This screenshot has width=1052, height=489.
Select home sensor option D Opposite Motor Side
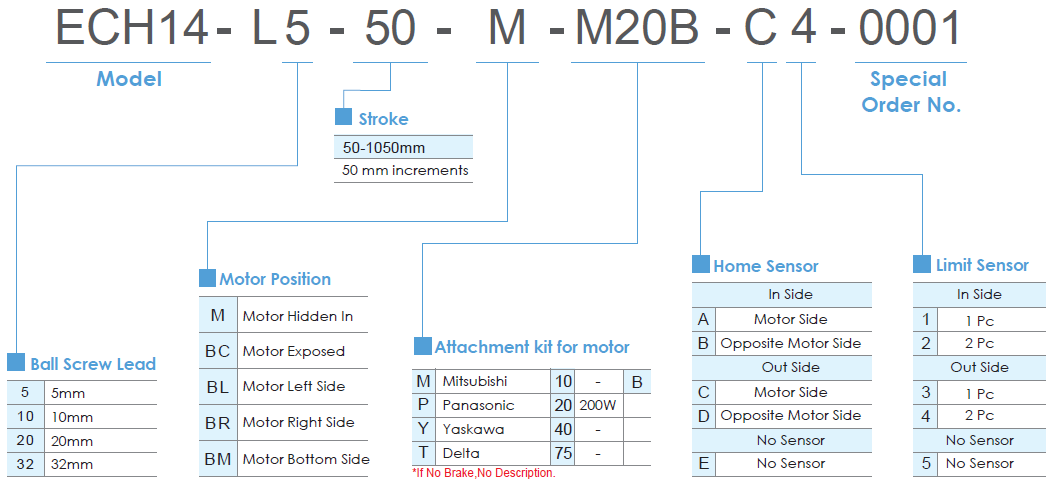coord(790,415)
